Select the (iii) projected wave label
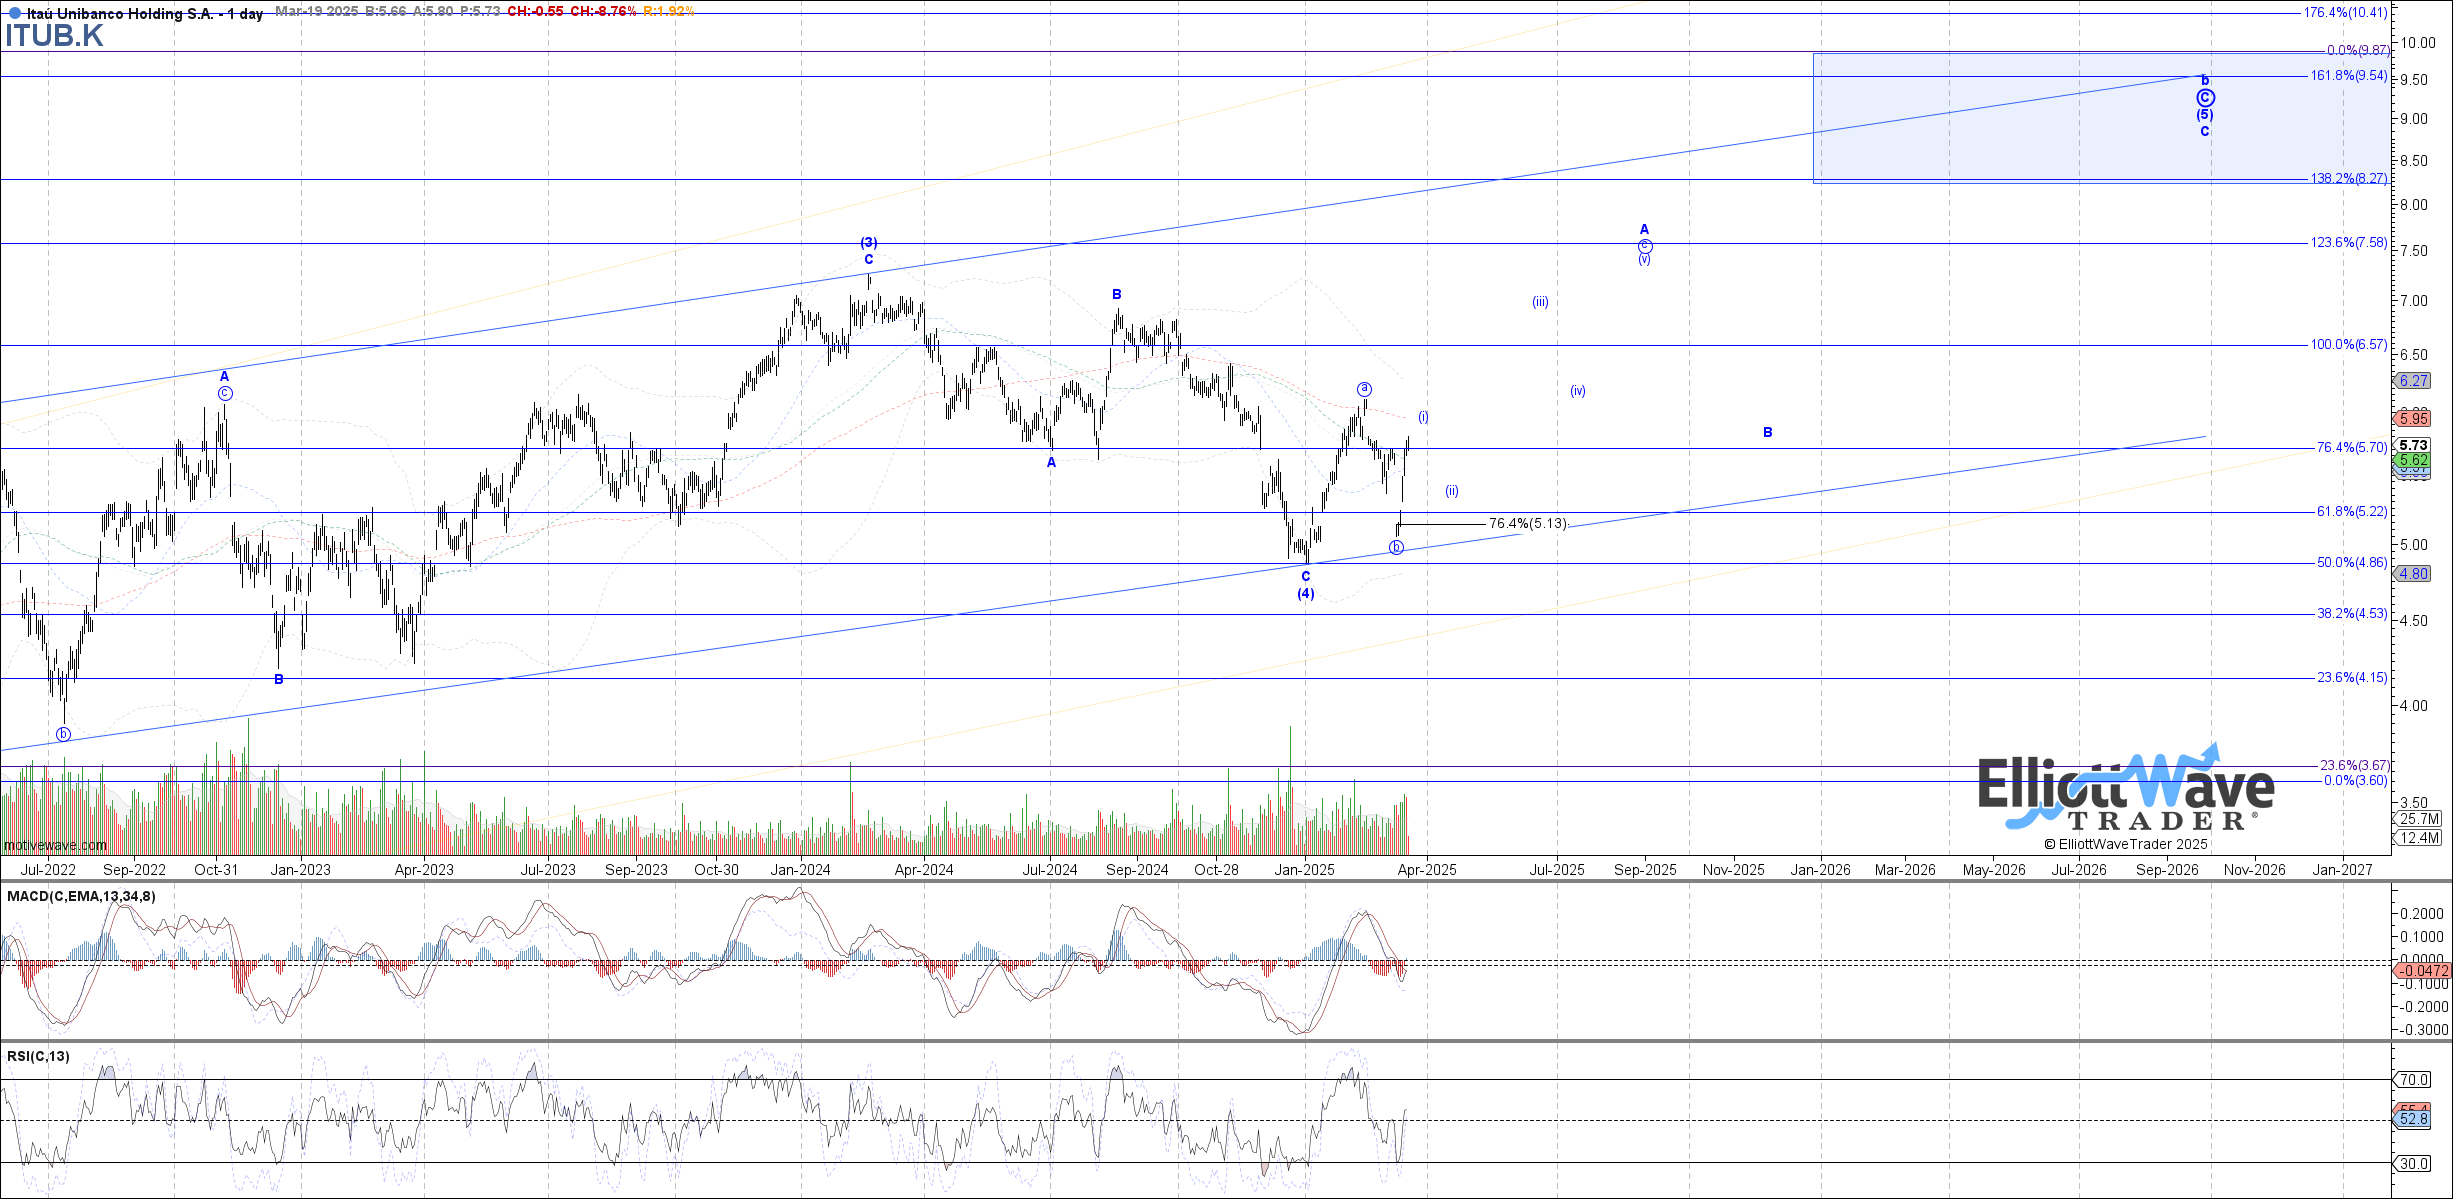2453x1199 pixels. pyautogui.click(x=1540, y=302)
